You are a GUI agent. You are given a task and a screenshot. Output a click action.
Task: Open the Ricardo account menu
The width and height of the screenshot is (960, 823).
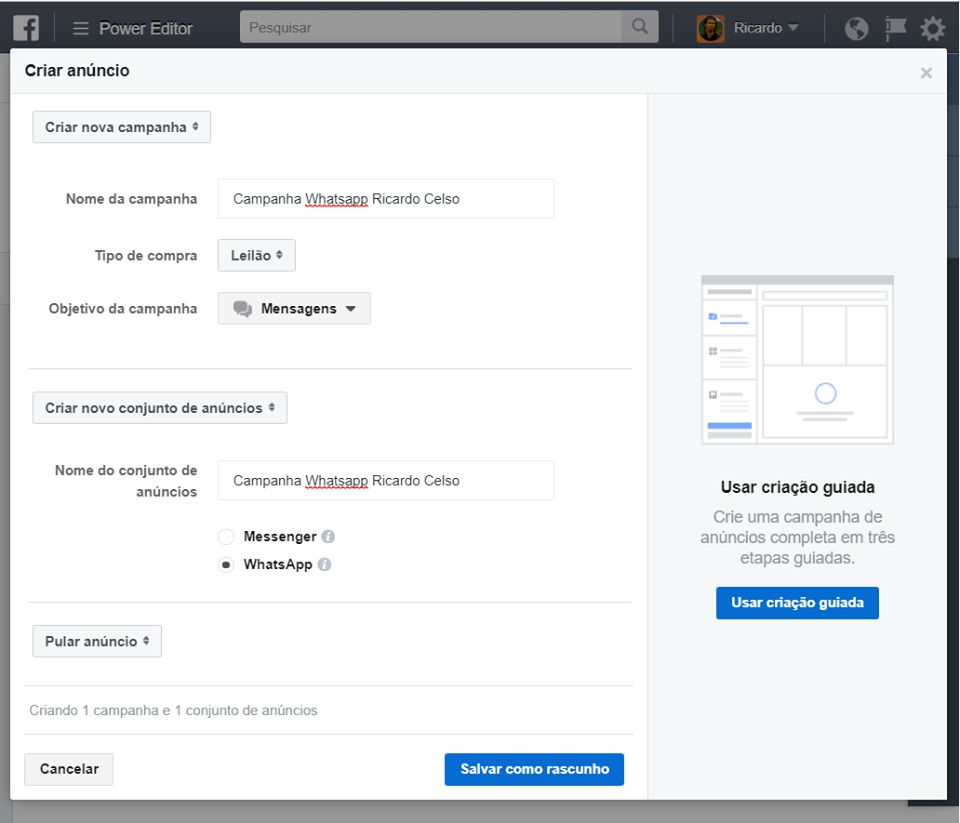click(x=766, y=28)
